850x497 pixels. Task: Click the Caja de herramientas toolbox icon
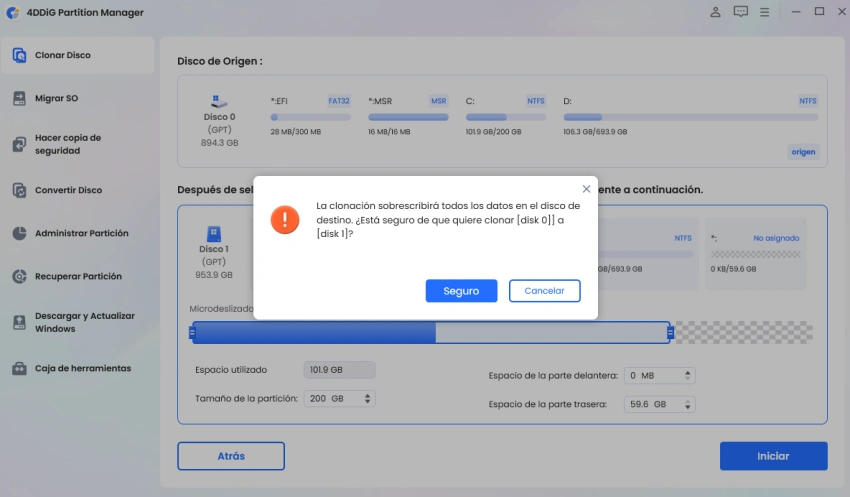pos(19,369)
